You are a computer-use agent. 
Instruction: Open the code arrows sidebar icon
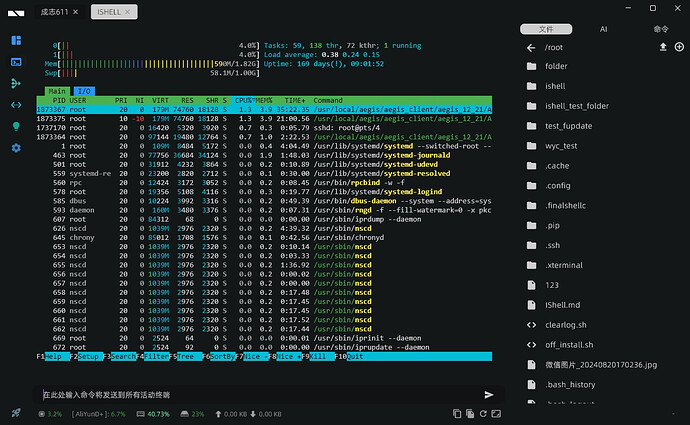pos(16,105)
